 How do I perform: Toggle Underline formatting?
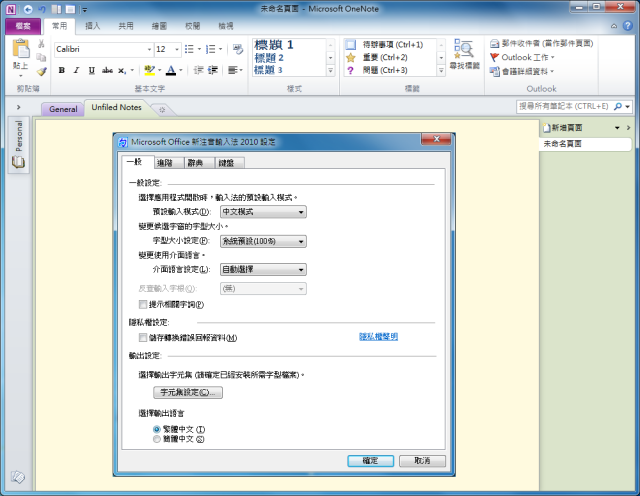91,70
